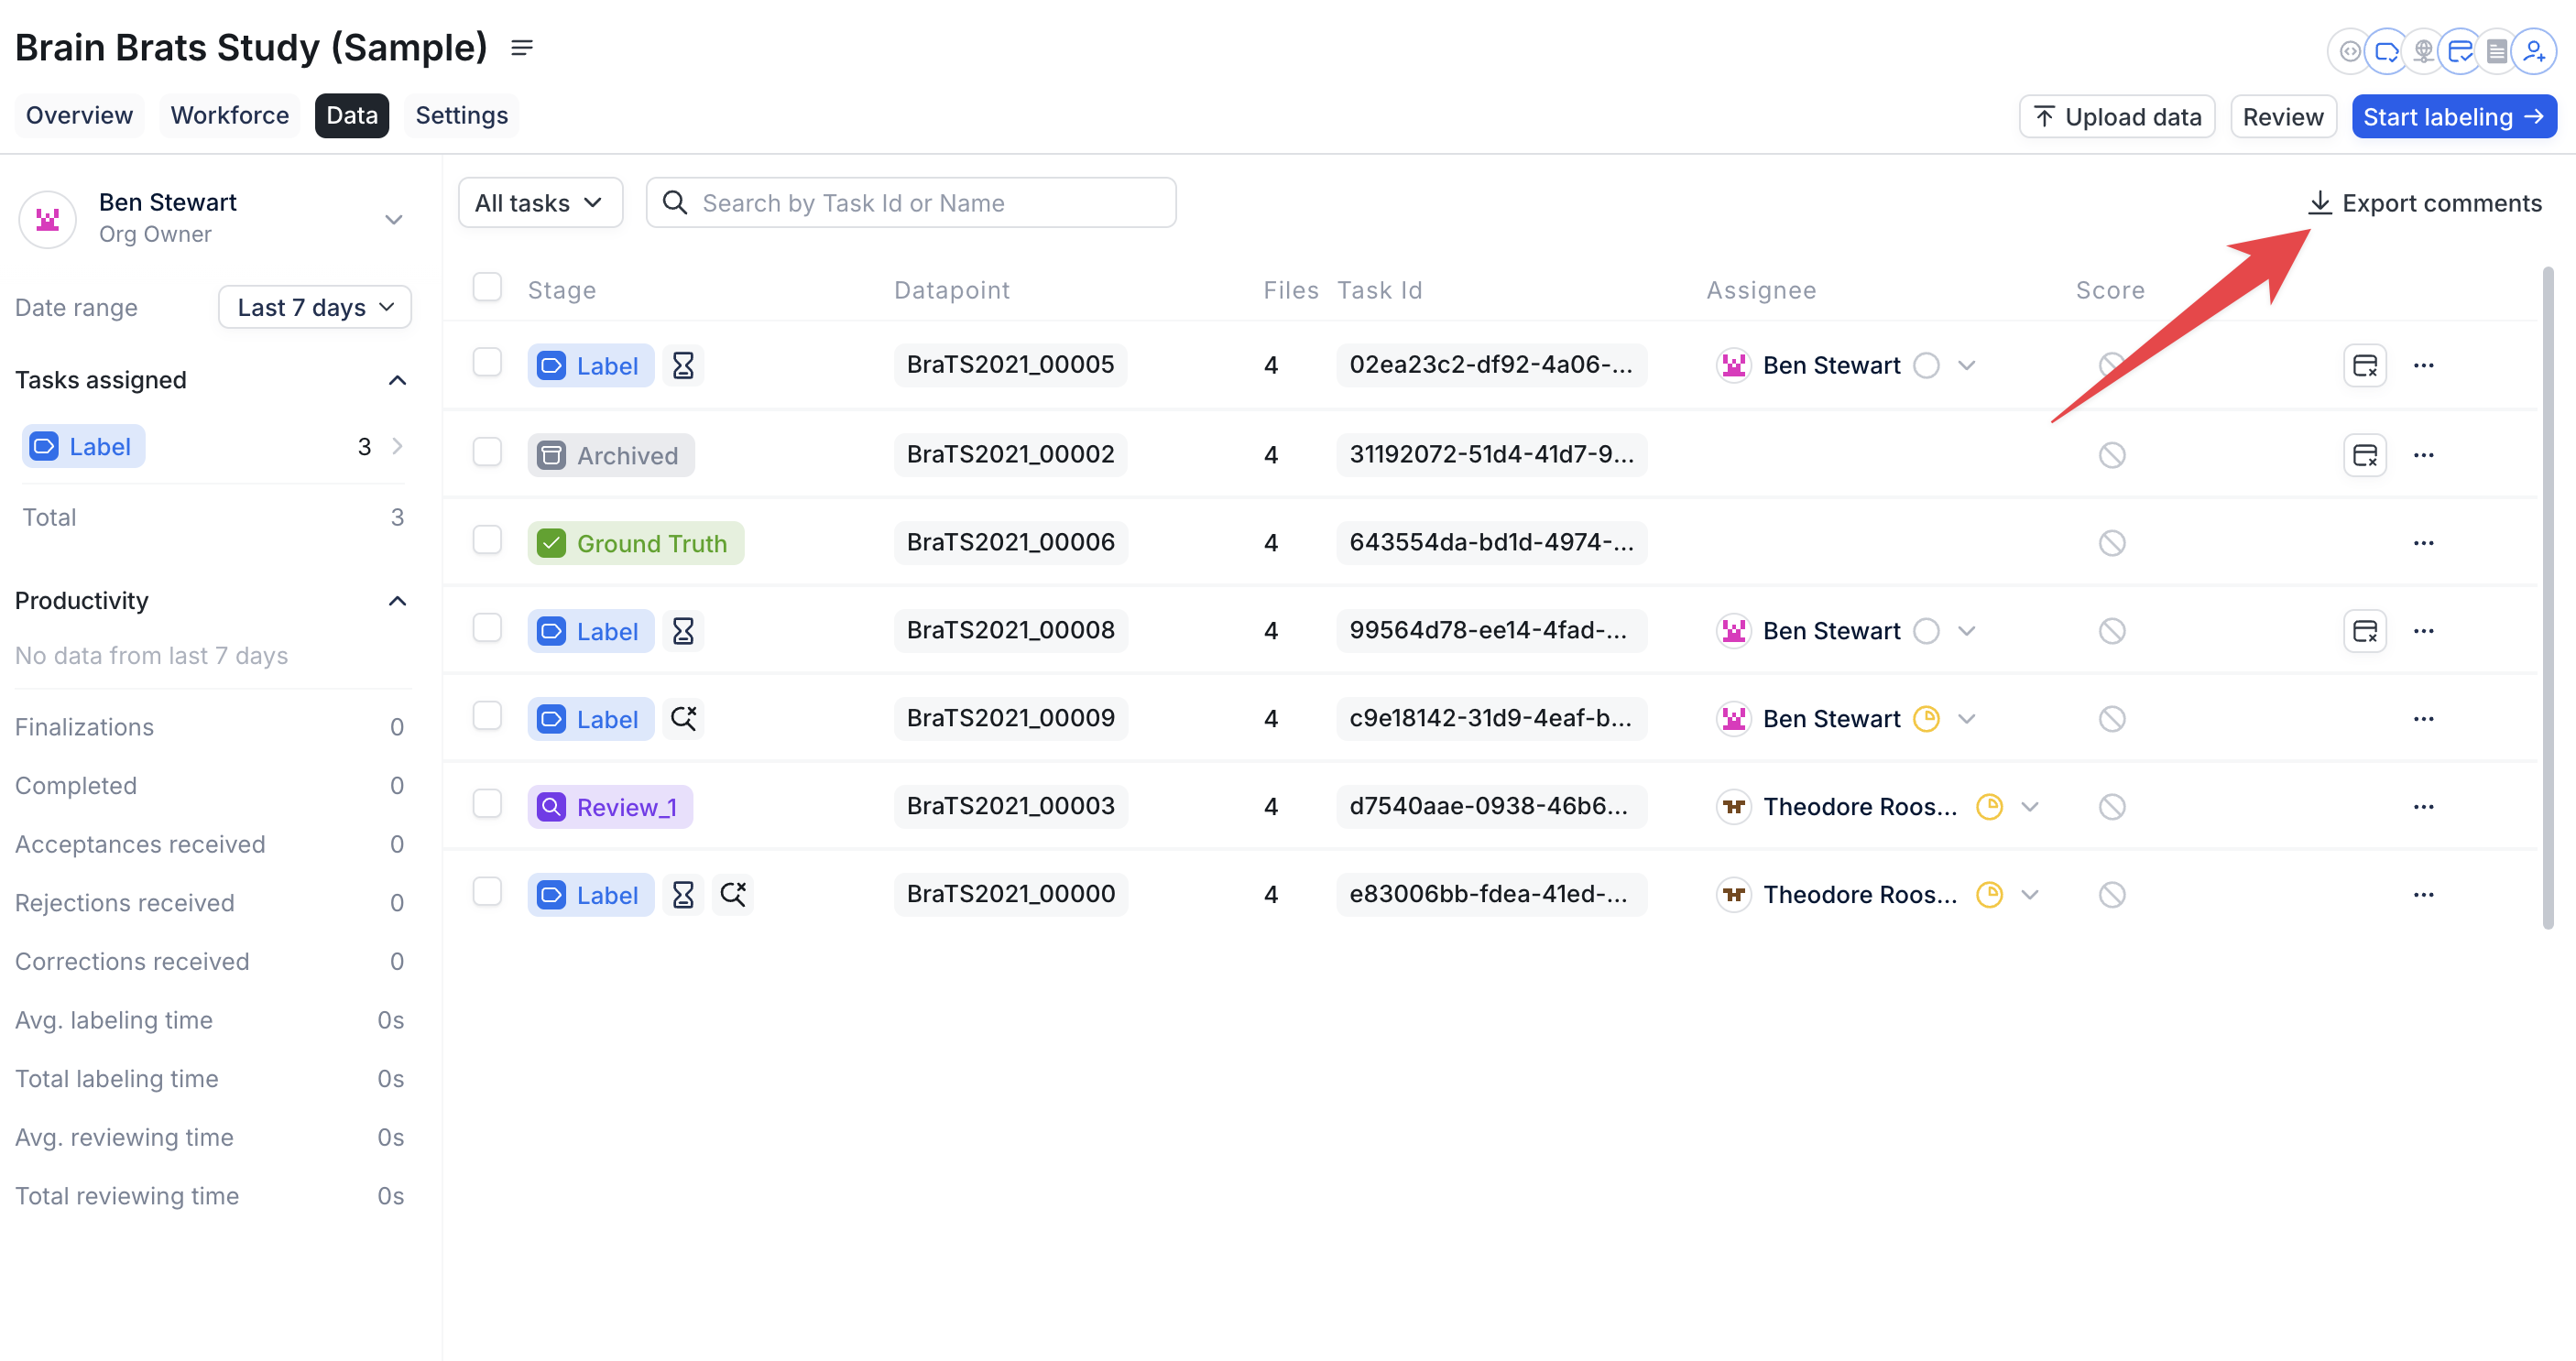2576x1361 pixels.
Task: Focus the Search by Task Id or Name field
Action: [911, 203]
